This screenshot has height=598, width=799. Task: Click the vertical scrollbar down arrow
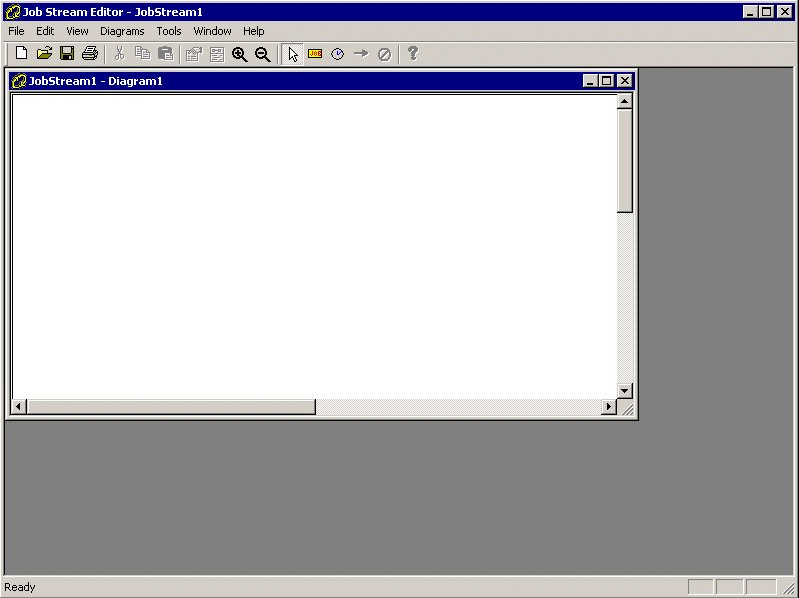pyautogui.click(x=625, y=390)
